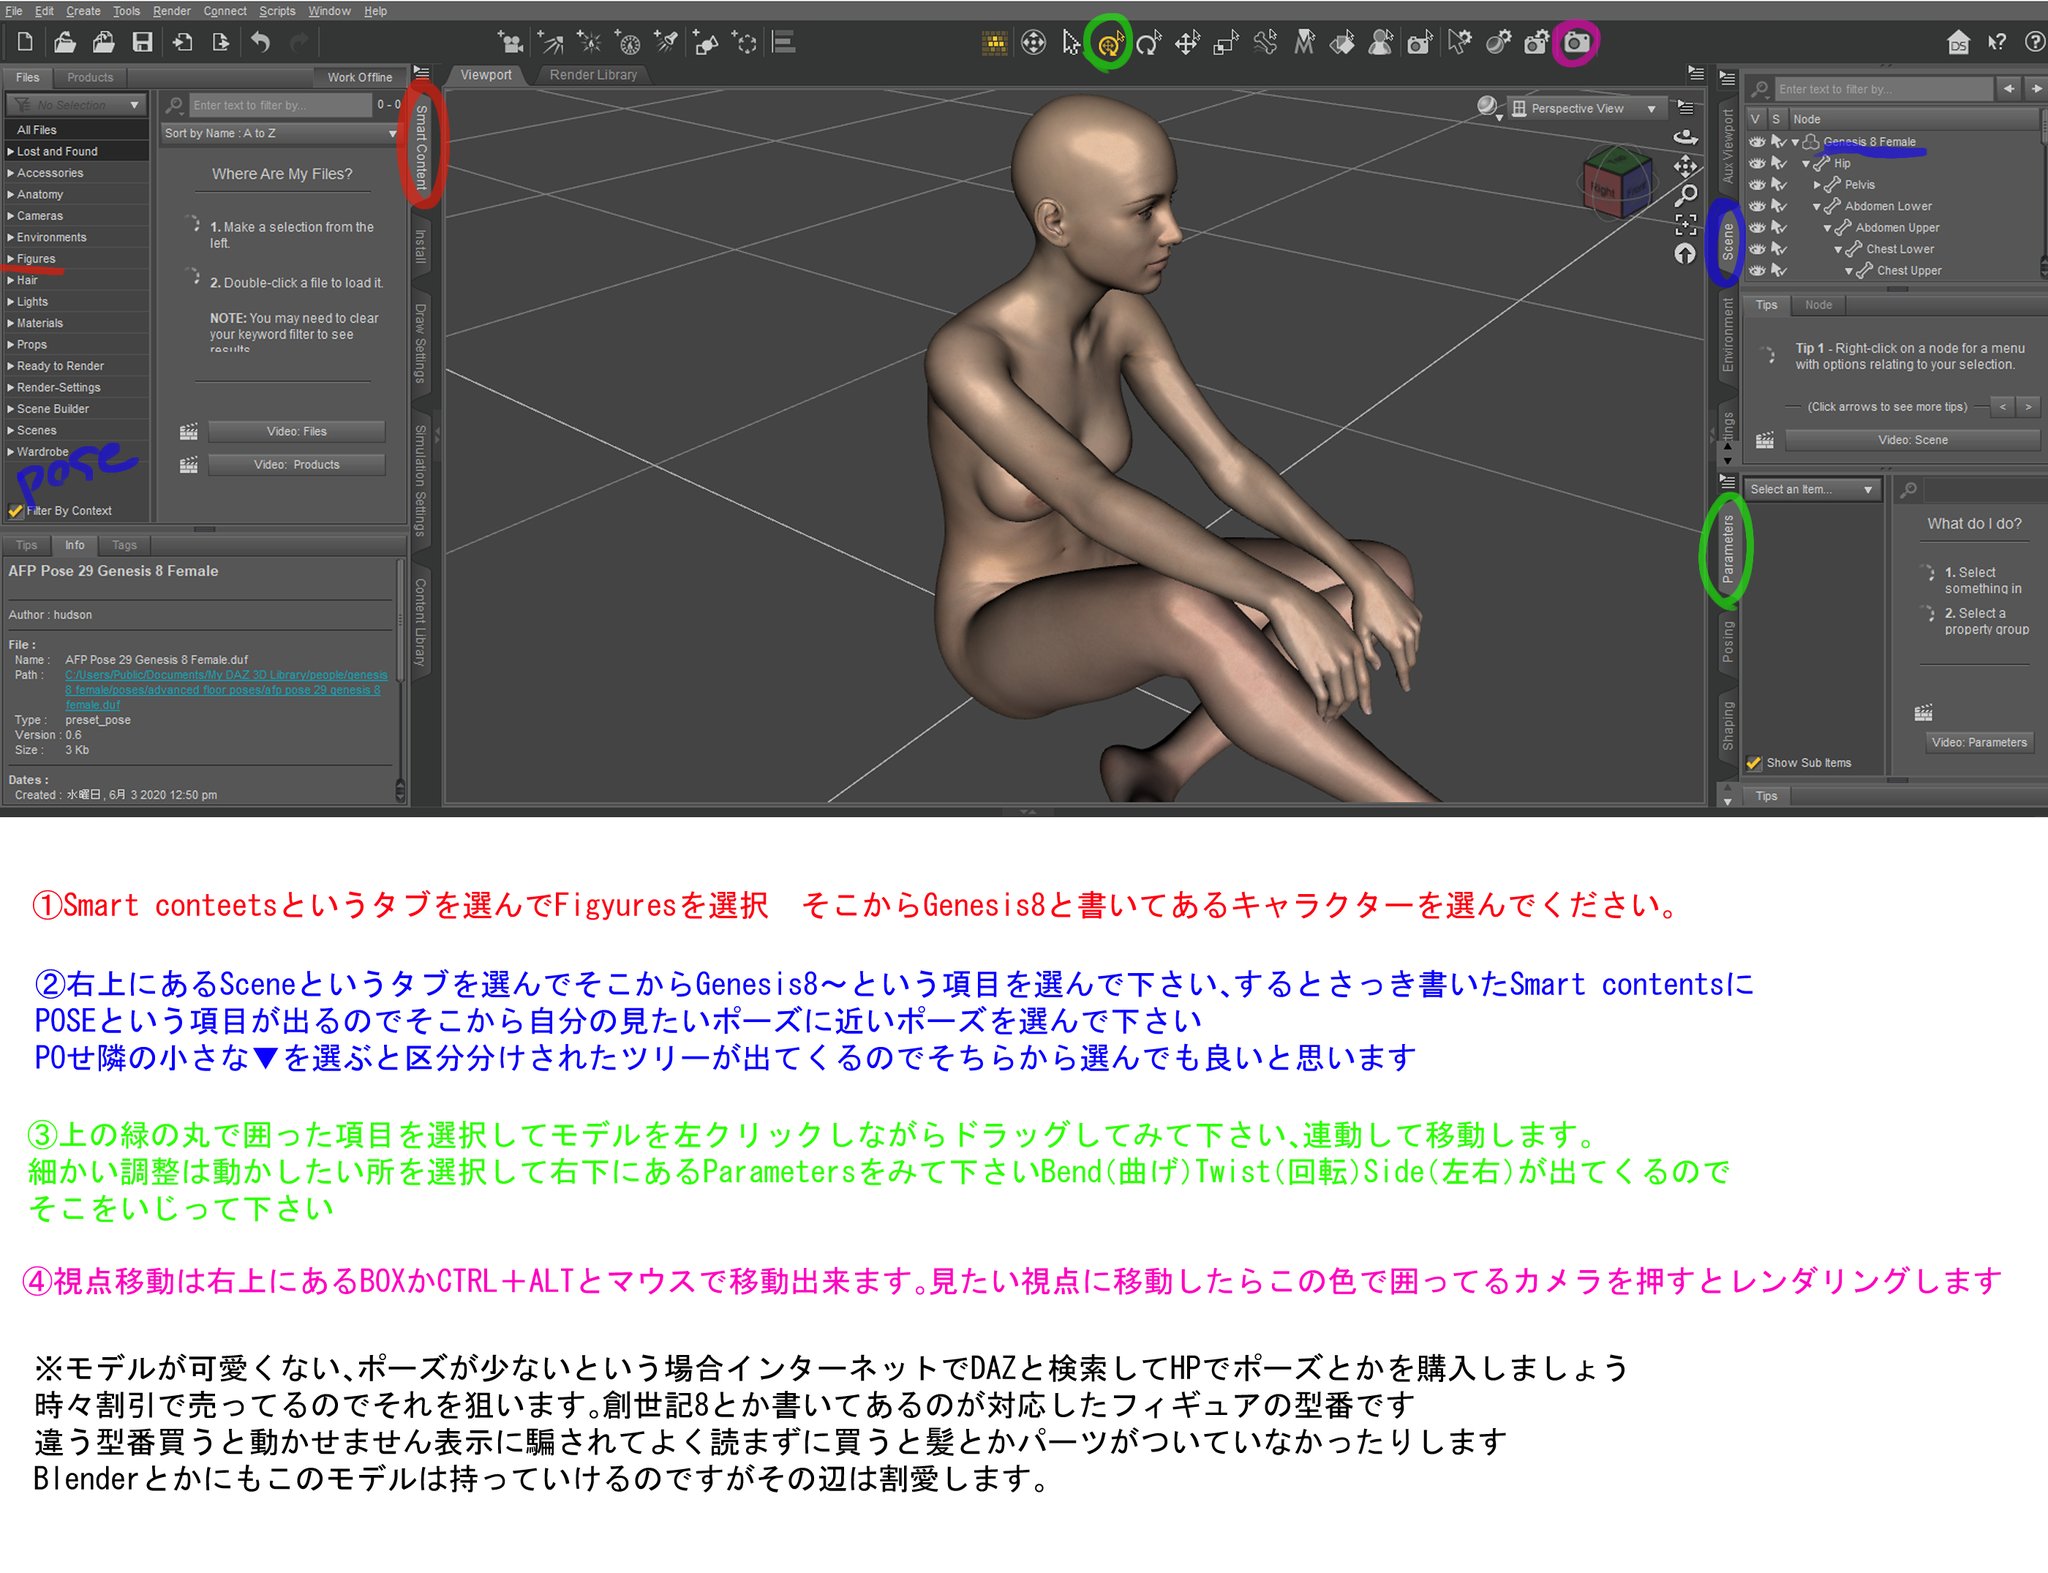Click the Video: Files button

click(x=297, y=431)
